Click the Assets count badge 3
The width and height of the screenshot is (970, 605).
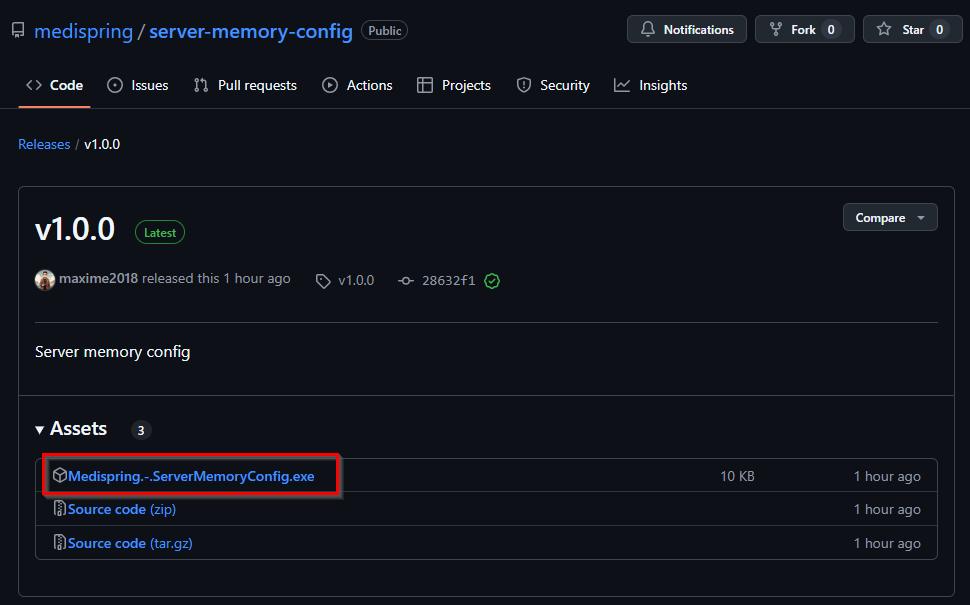(141, 430)
